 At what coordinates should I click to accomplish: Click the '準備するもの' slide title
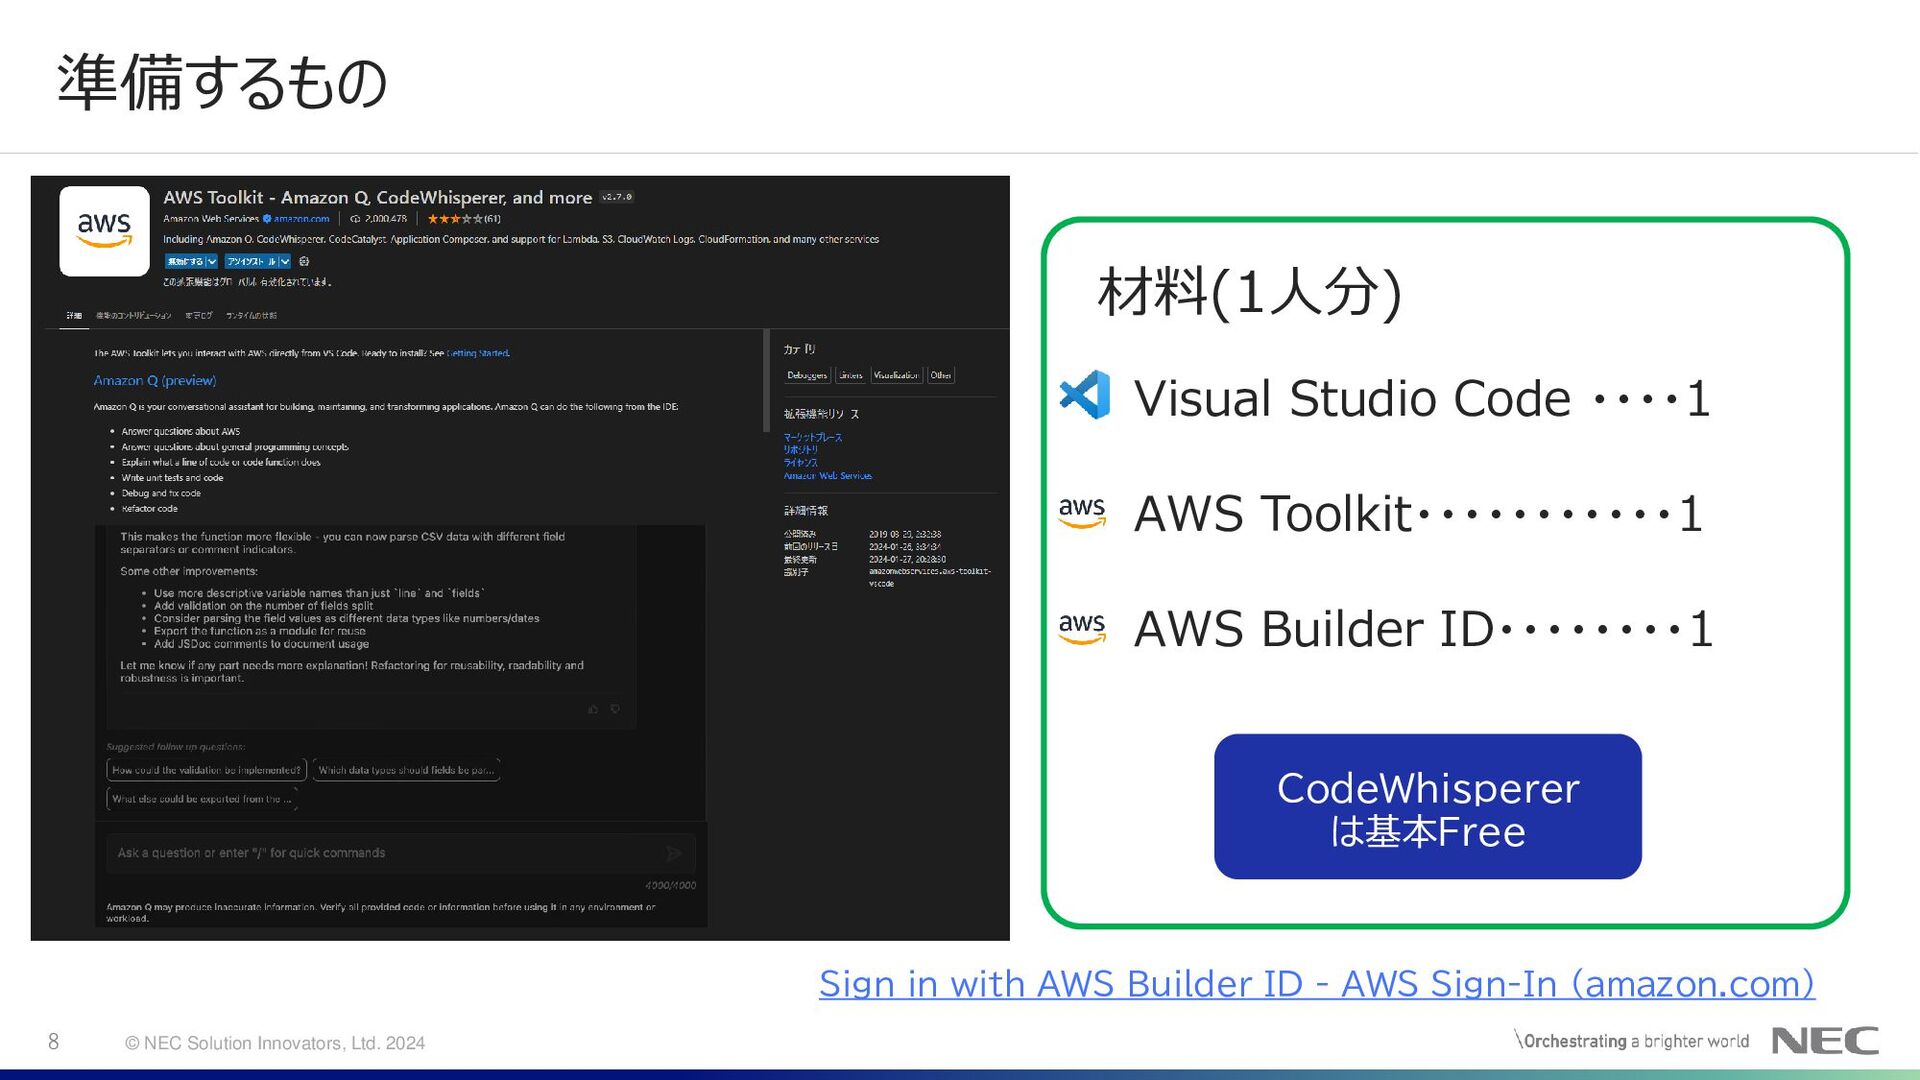pyautogui.click(x=222, y=83)
